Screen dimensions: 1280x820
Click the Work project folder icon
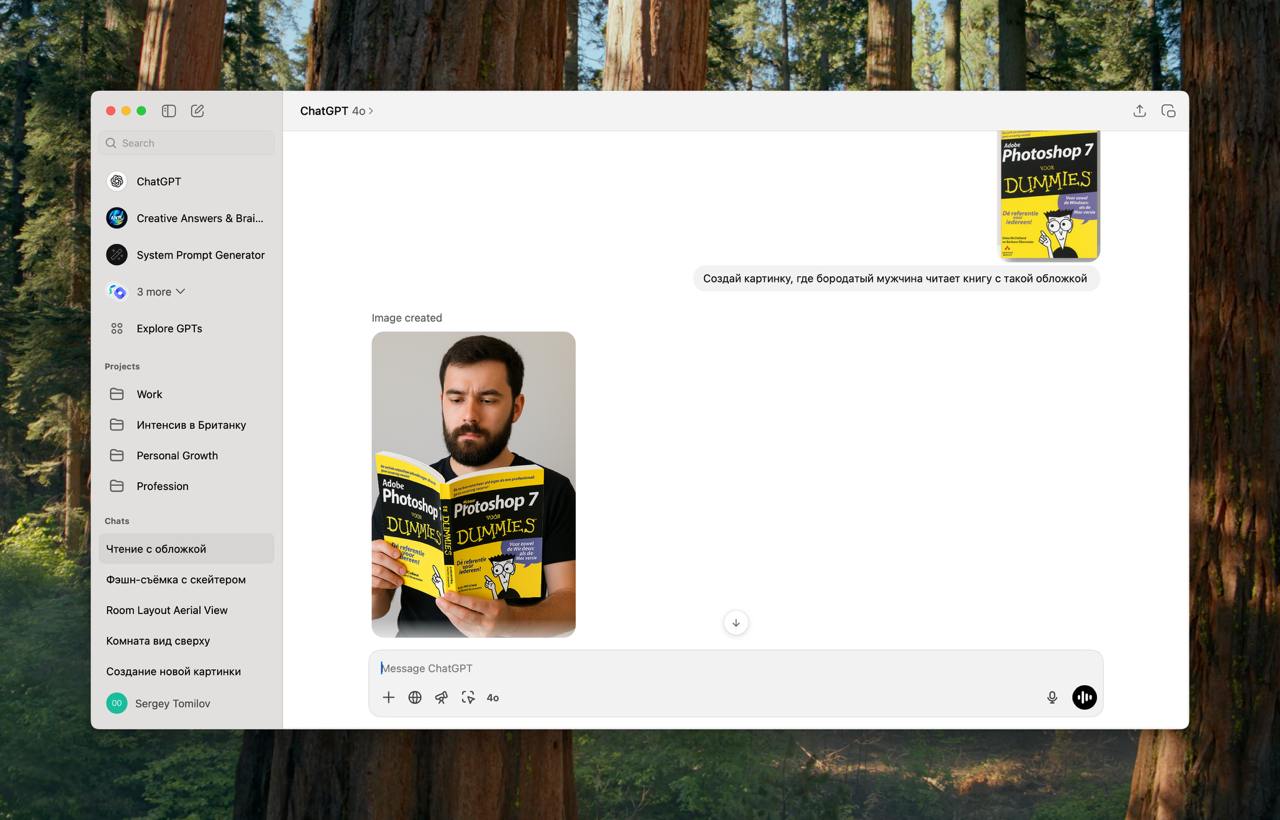click(117, 394)
